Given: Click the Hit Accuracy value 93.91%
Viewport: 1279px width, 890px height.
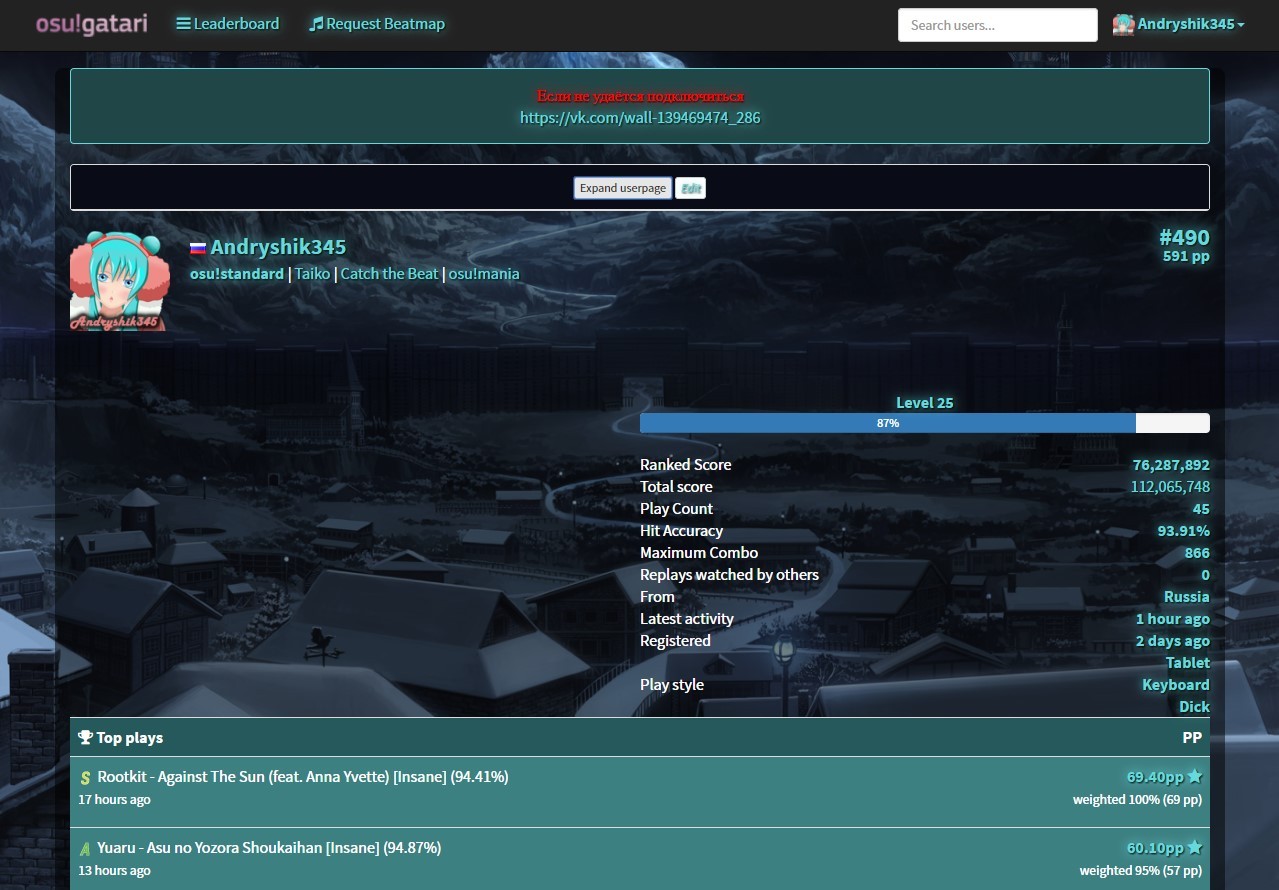Looking at the screenshot, I should click(1184, 531).
